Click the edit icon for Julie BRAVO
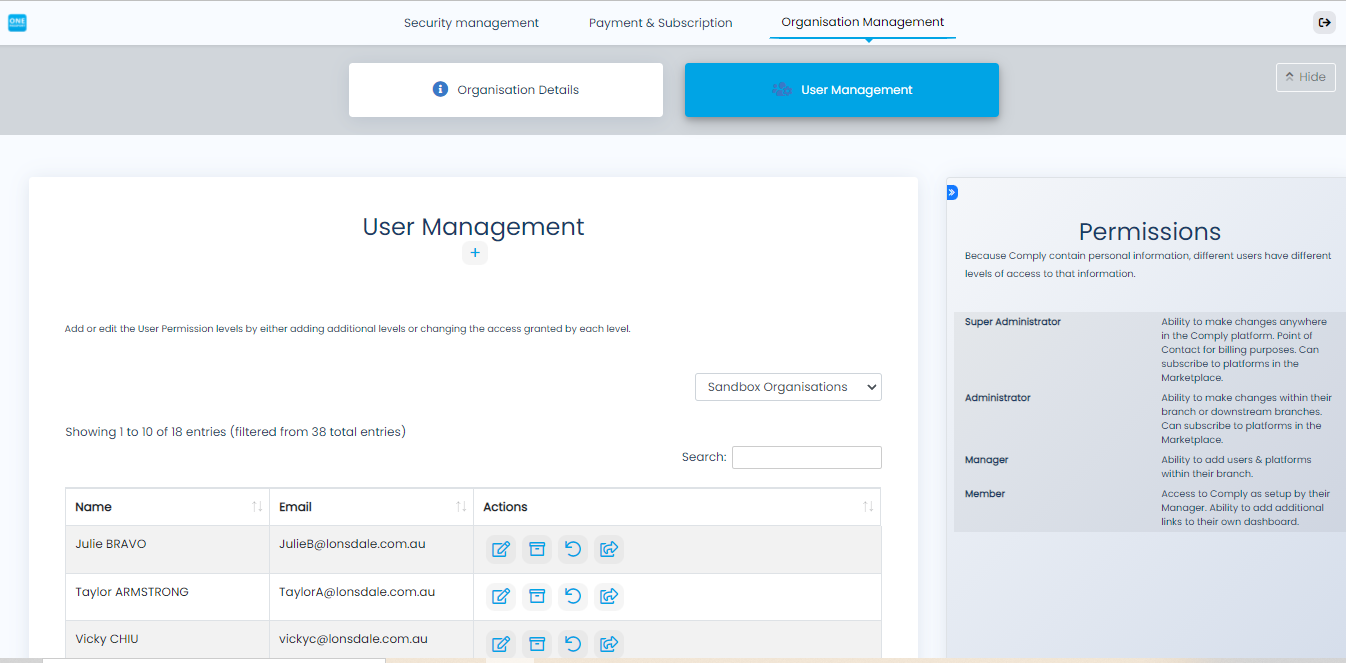1346x663 pixels. tap(501, 549)
